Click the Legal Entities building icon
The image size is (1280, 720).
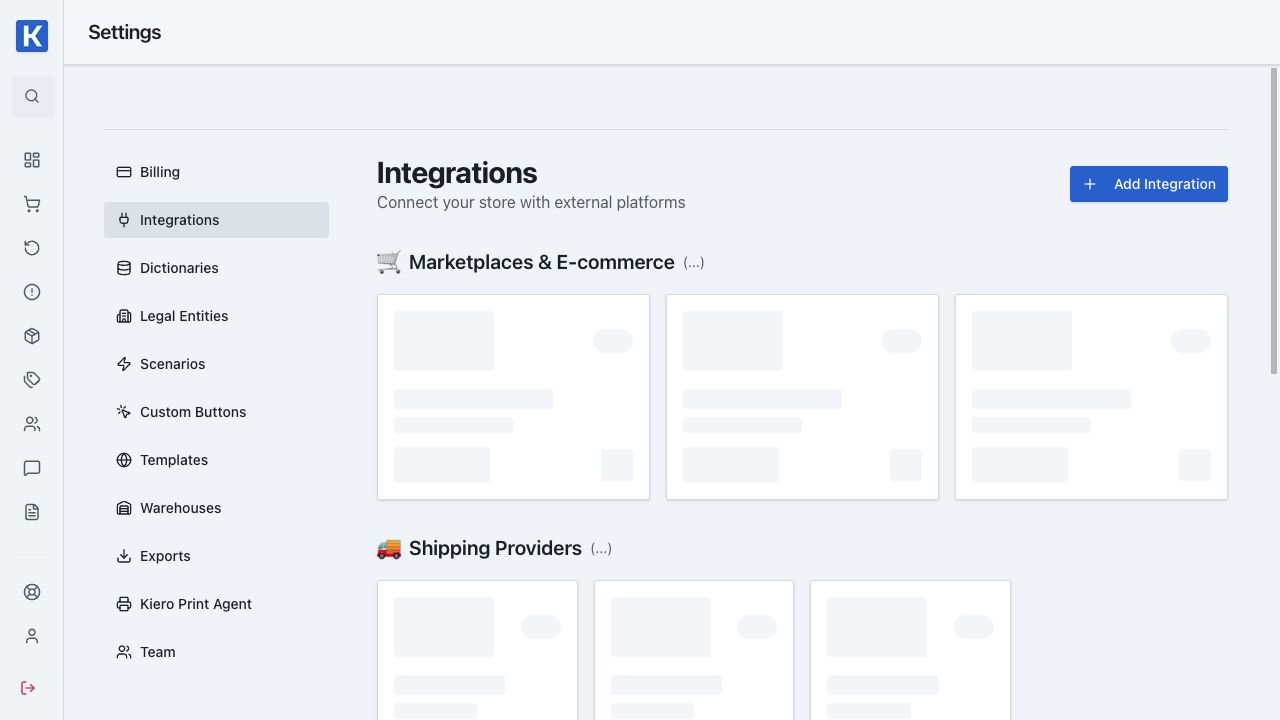pyautogui.click(x=124, y=316)
